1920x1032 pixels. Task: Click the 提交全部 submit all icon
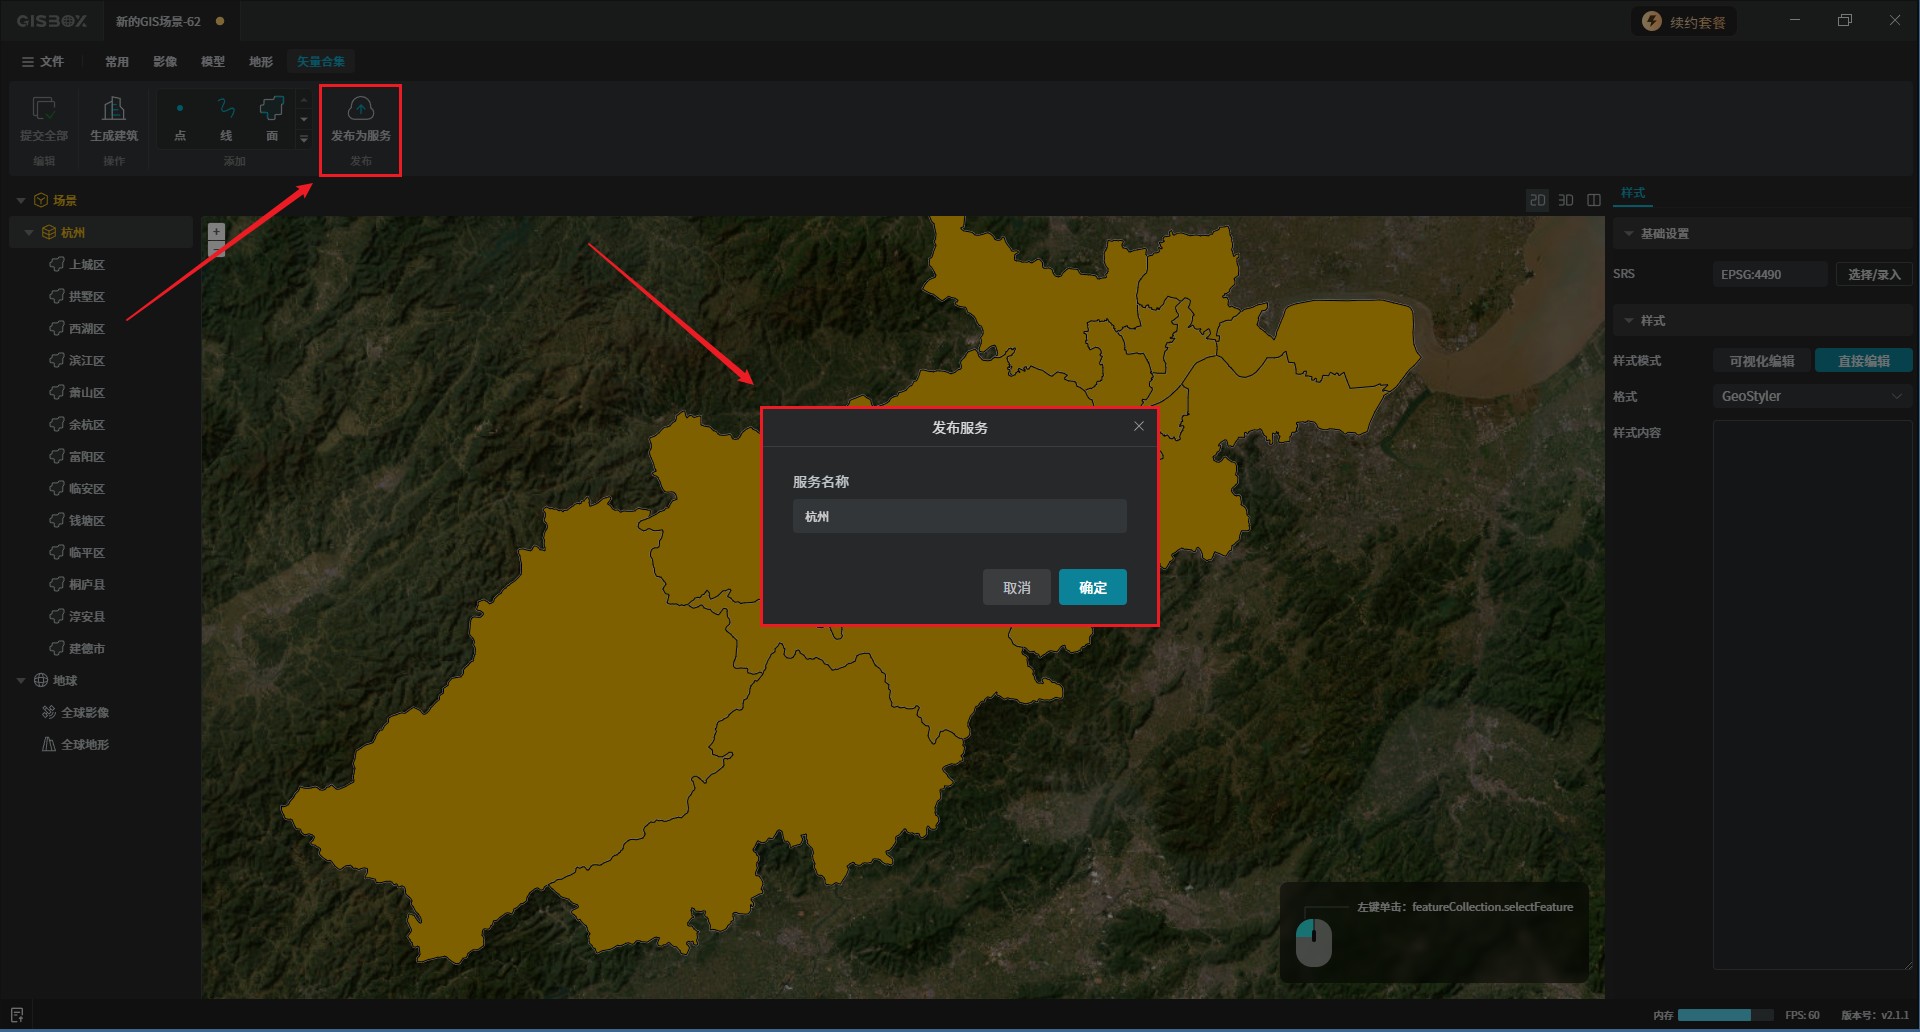44,109
